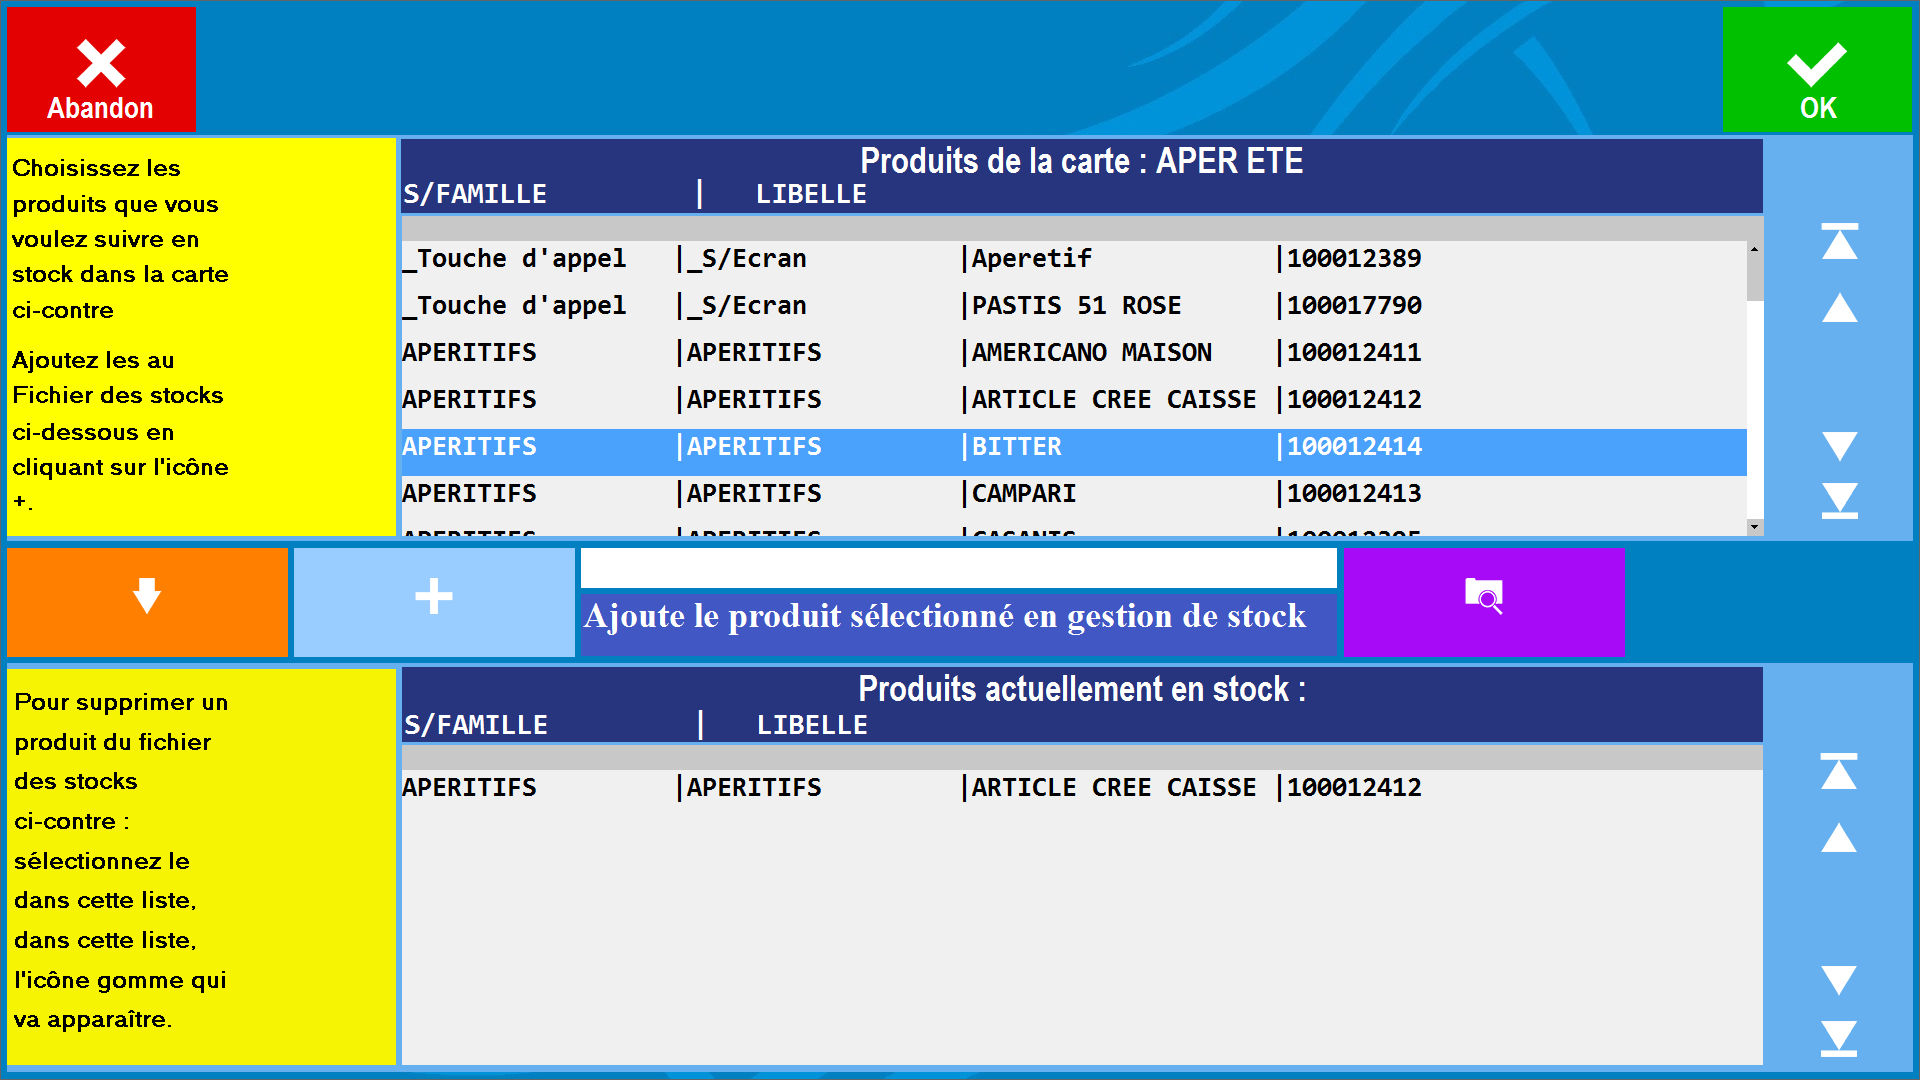Click the white search input field
This screenshot has width=1920, height=1080.
pos(958,568)
